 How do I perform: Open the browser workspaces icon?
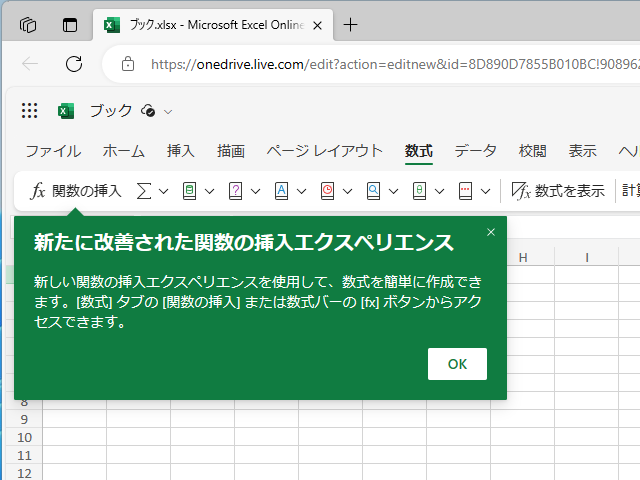tap(28, 25)
